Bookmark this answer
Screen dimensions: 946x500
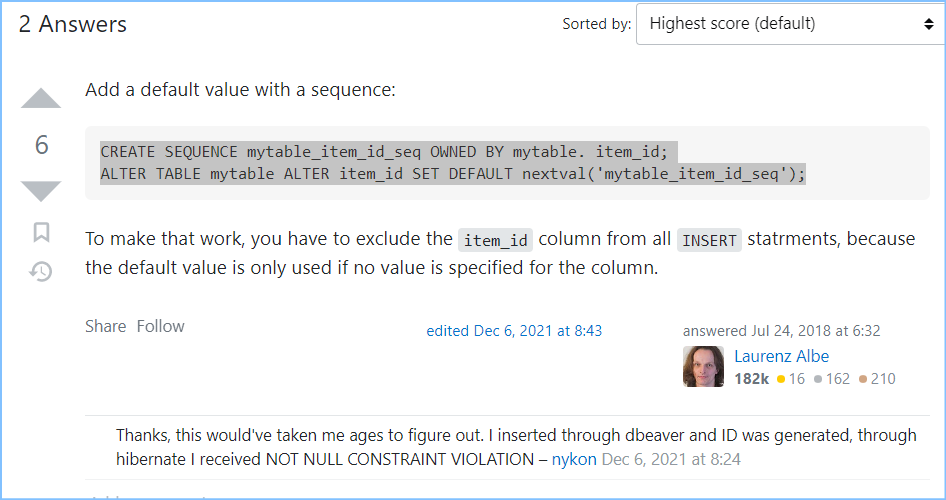(x=41, y=232)
